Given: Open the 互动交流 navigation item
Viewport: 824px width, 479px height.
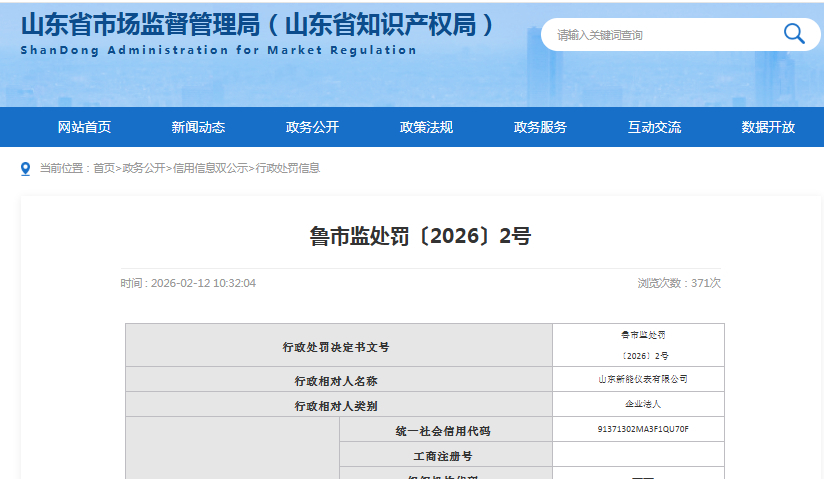Looking at the screenshot, I should click(x=654, y=127).
